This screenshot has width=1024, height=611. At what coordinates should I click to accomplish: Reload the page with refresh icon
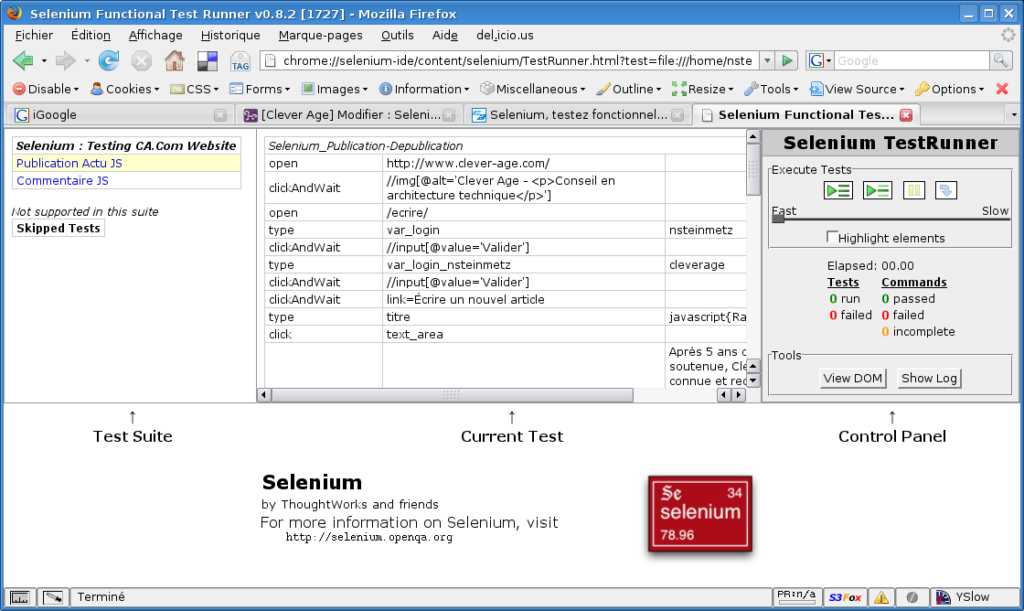(x=108, y=61)
